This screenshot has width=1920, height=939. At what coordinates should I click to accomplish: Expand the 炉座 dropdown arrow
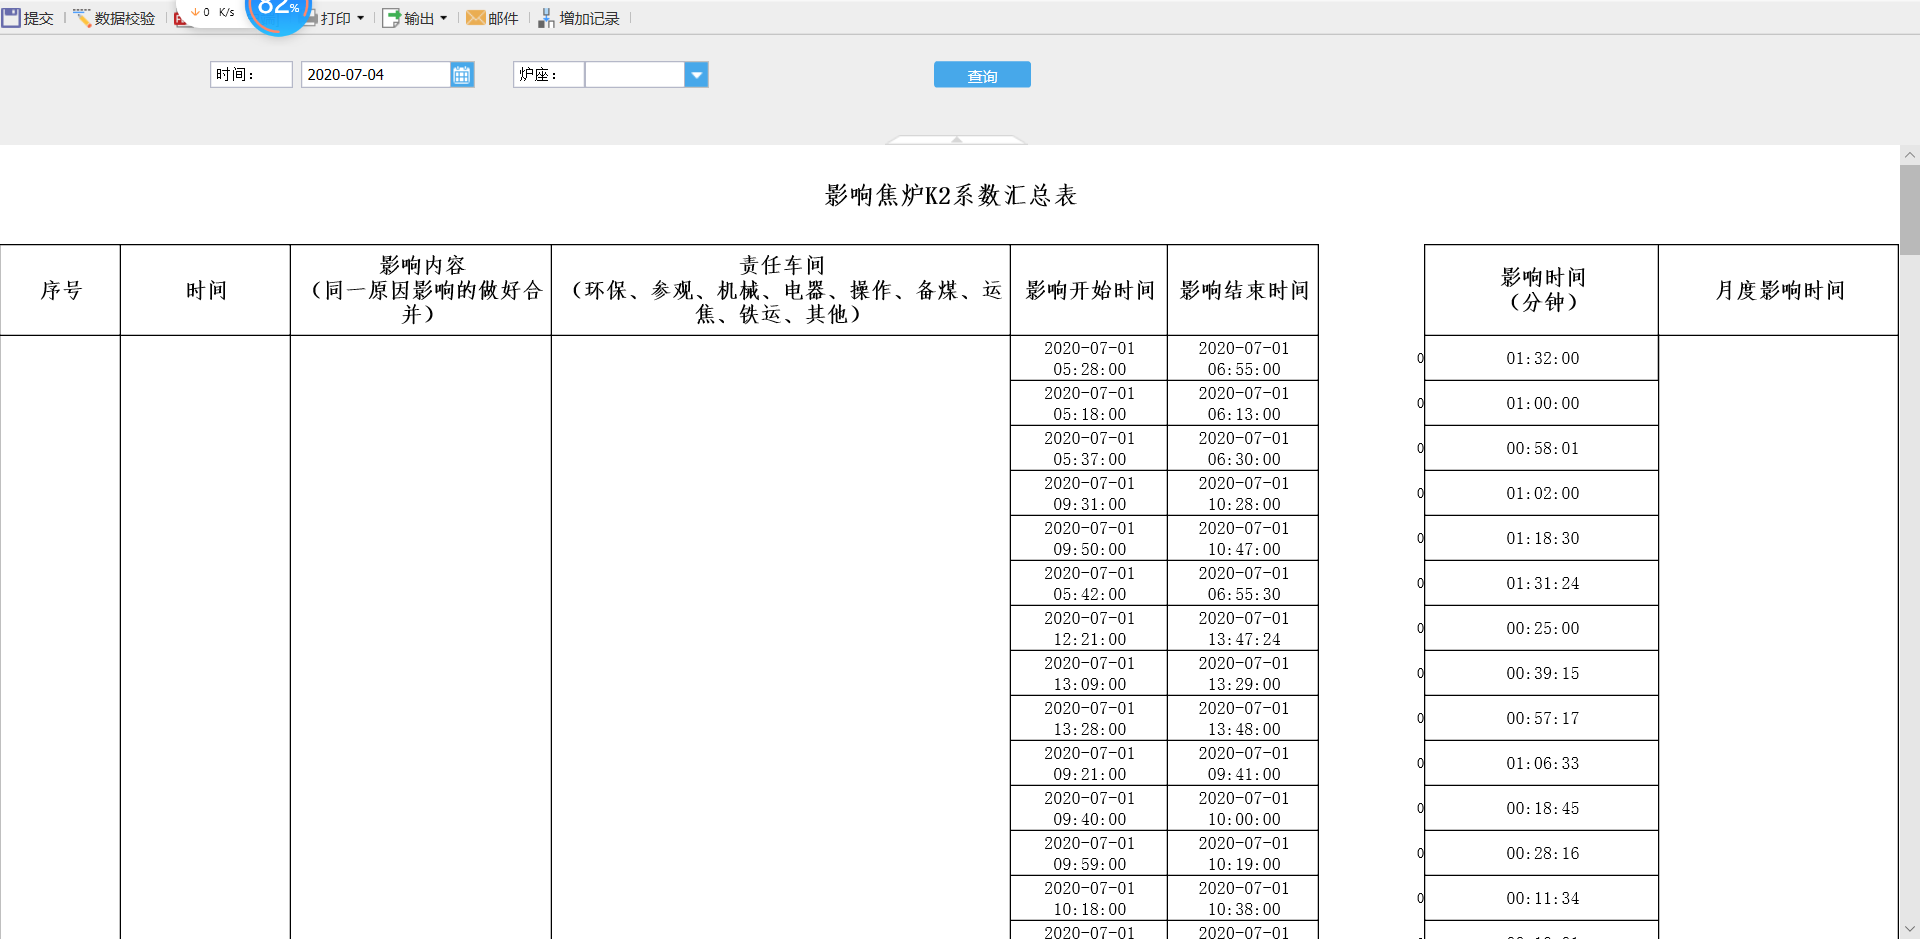[696, 75]
